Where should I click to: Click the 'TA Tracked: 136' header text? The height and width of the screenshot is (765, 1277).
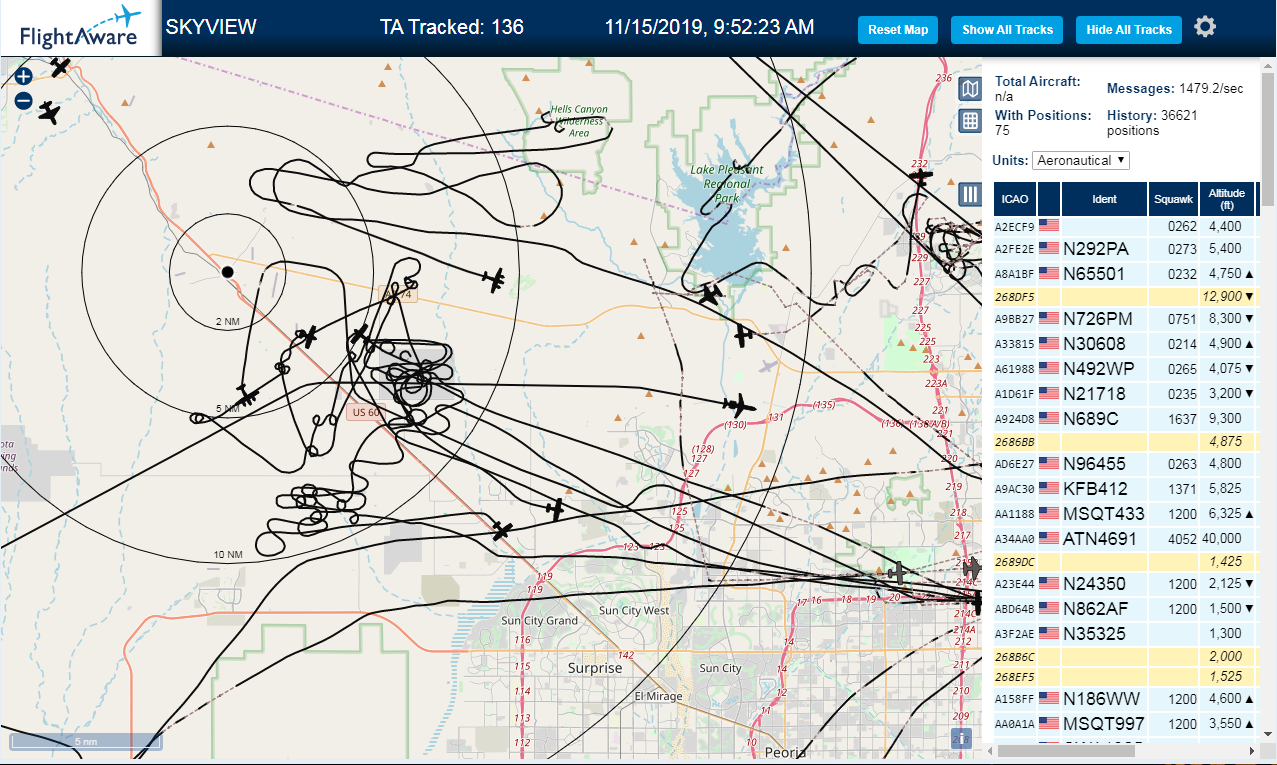452,27
